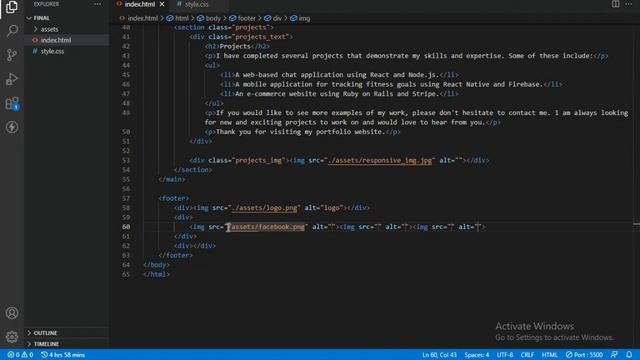This screenshot has width=640, height=360.
Task: Click the assets/facebook.png path on line 60
Action: 268,227
